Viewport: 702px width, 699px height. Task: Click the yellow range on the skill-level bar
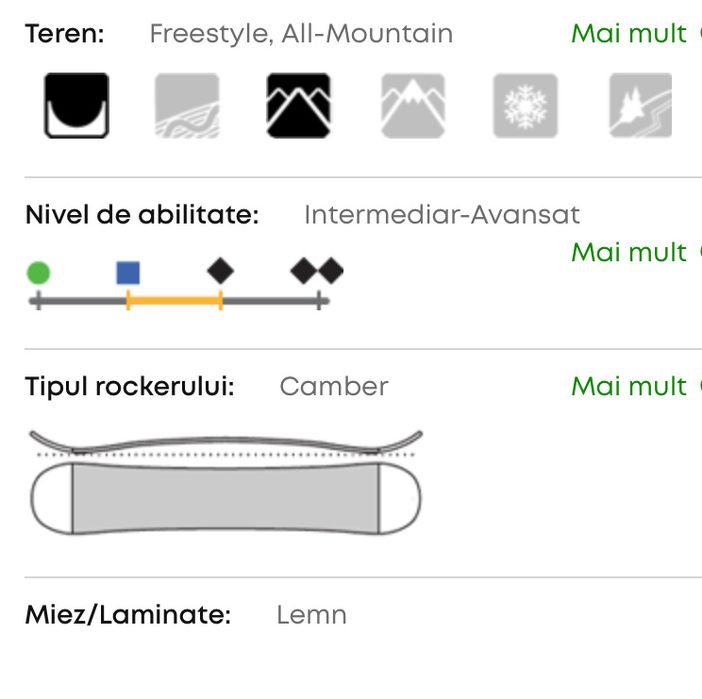pos(174,300)
